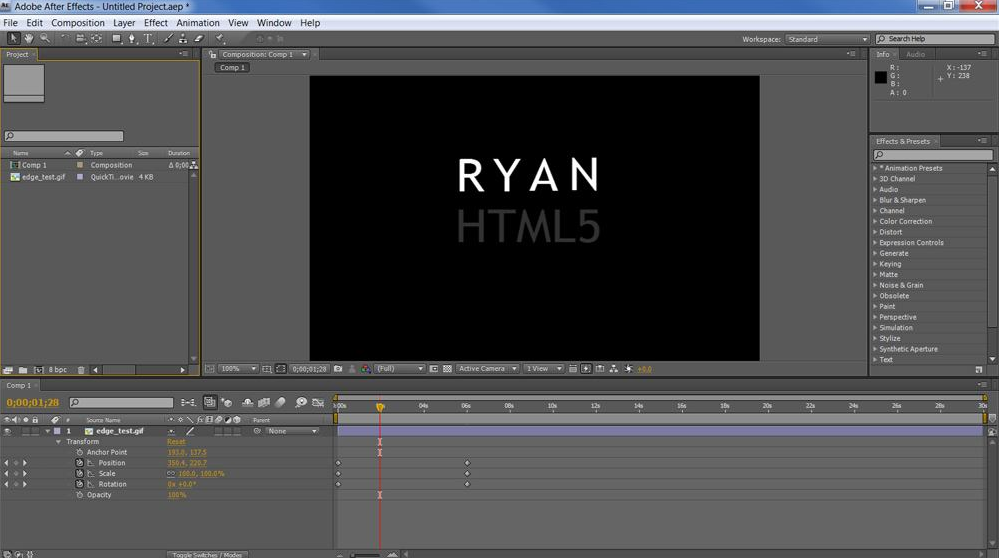Select the Brush tool
Screen dimensions: 1001x558
[168, 39]
